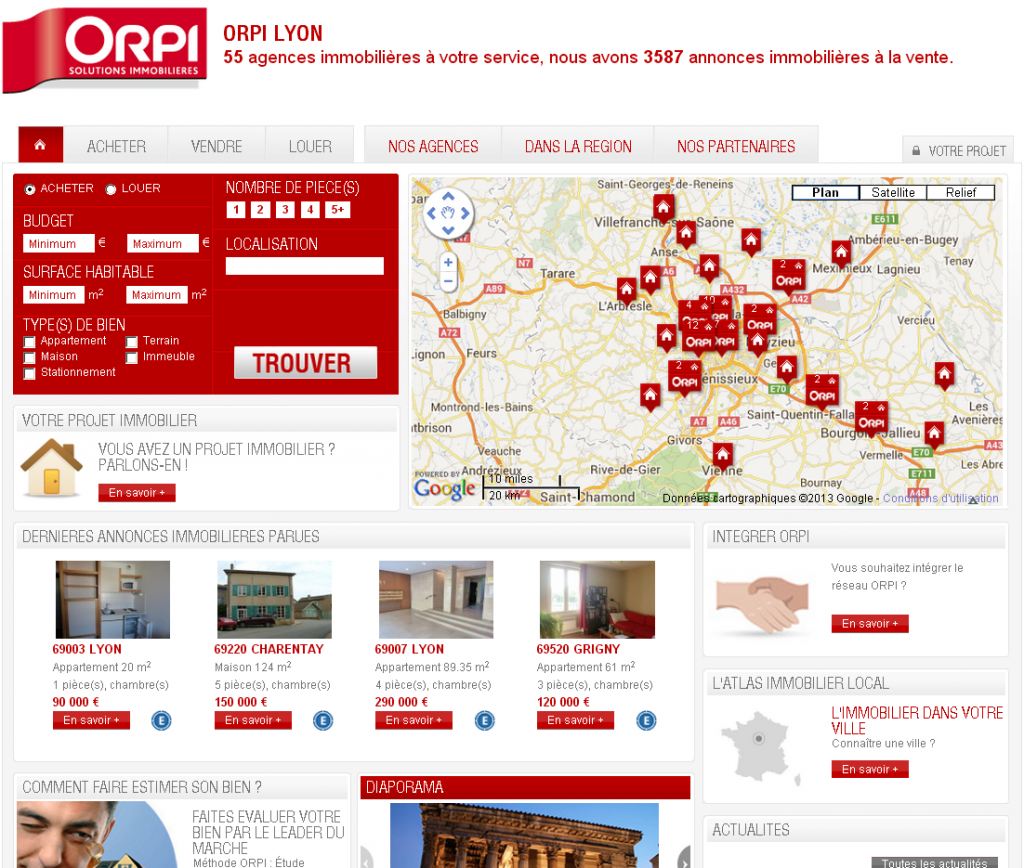The image size is (1024, 868).
Task: Open Conditions d'utilisation map link
Action: pos(940,498)
